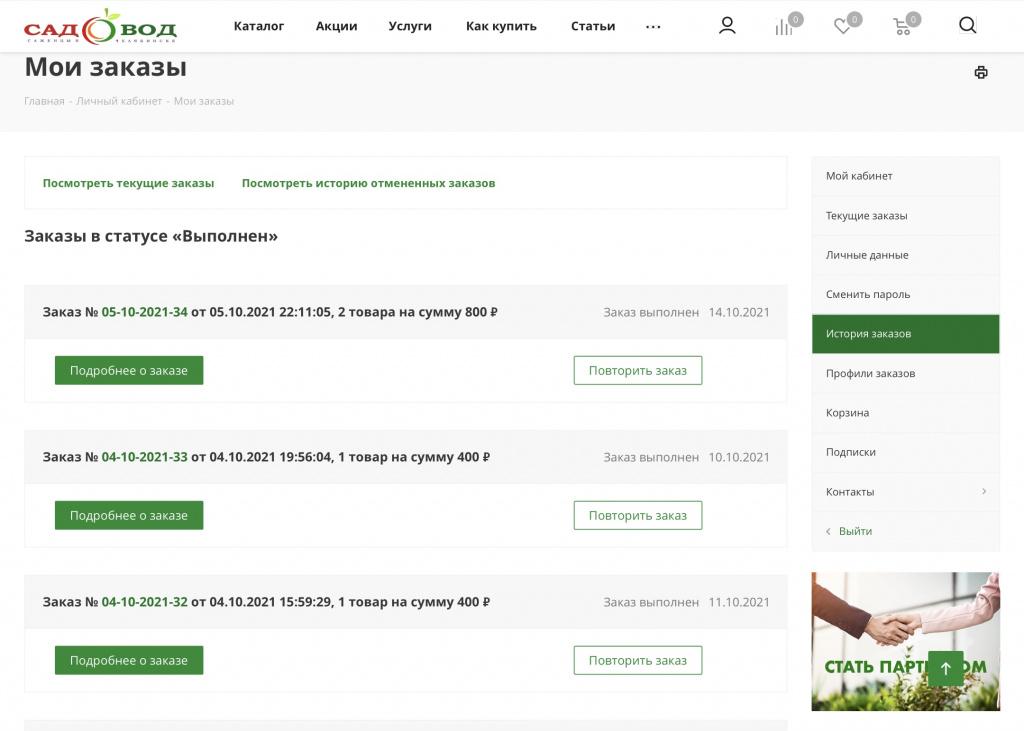Open the shopping cart icon
Screen dimensions: 1024x731
[x=902, y=27]
